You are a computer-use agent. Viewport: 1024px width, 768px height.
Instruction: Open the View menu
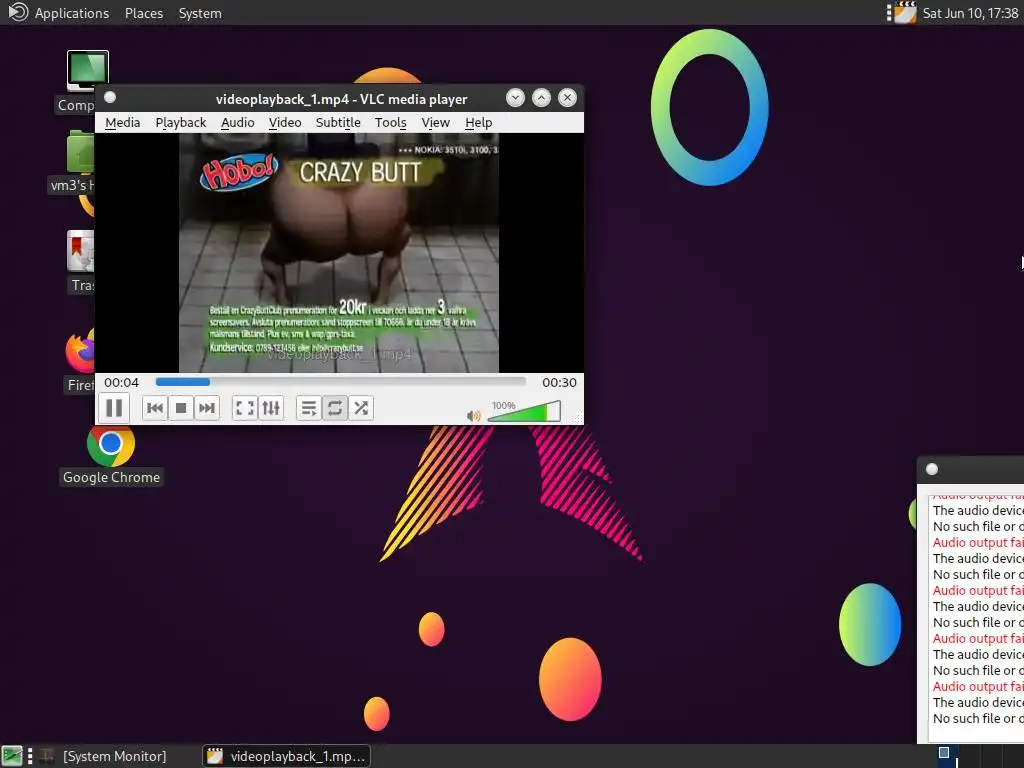click(x=436, y=123)
